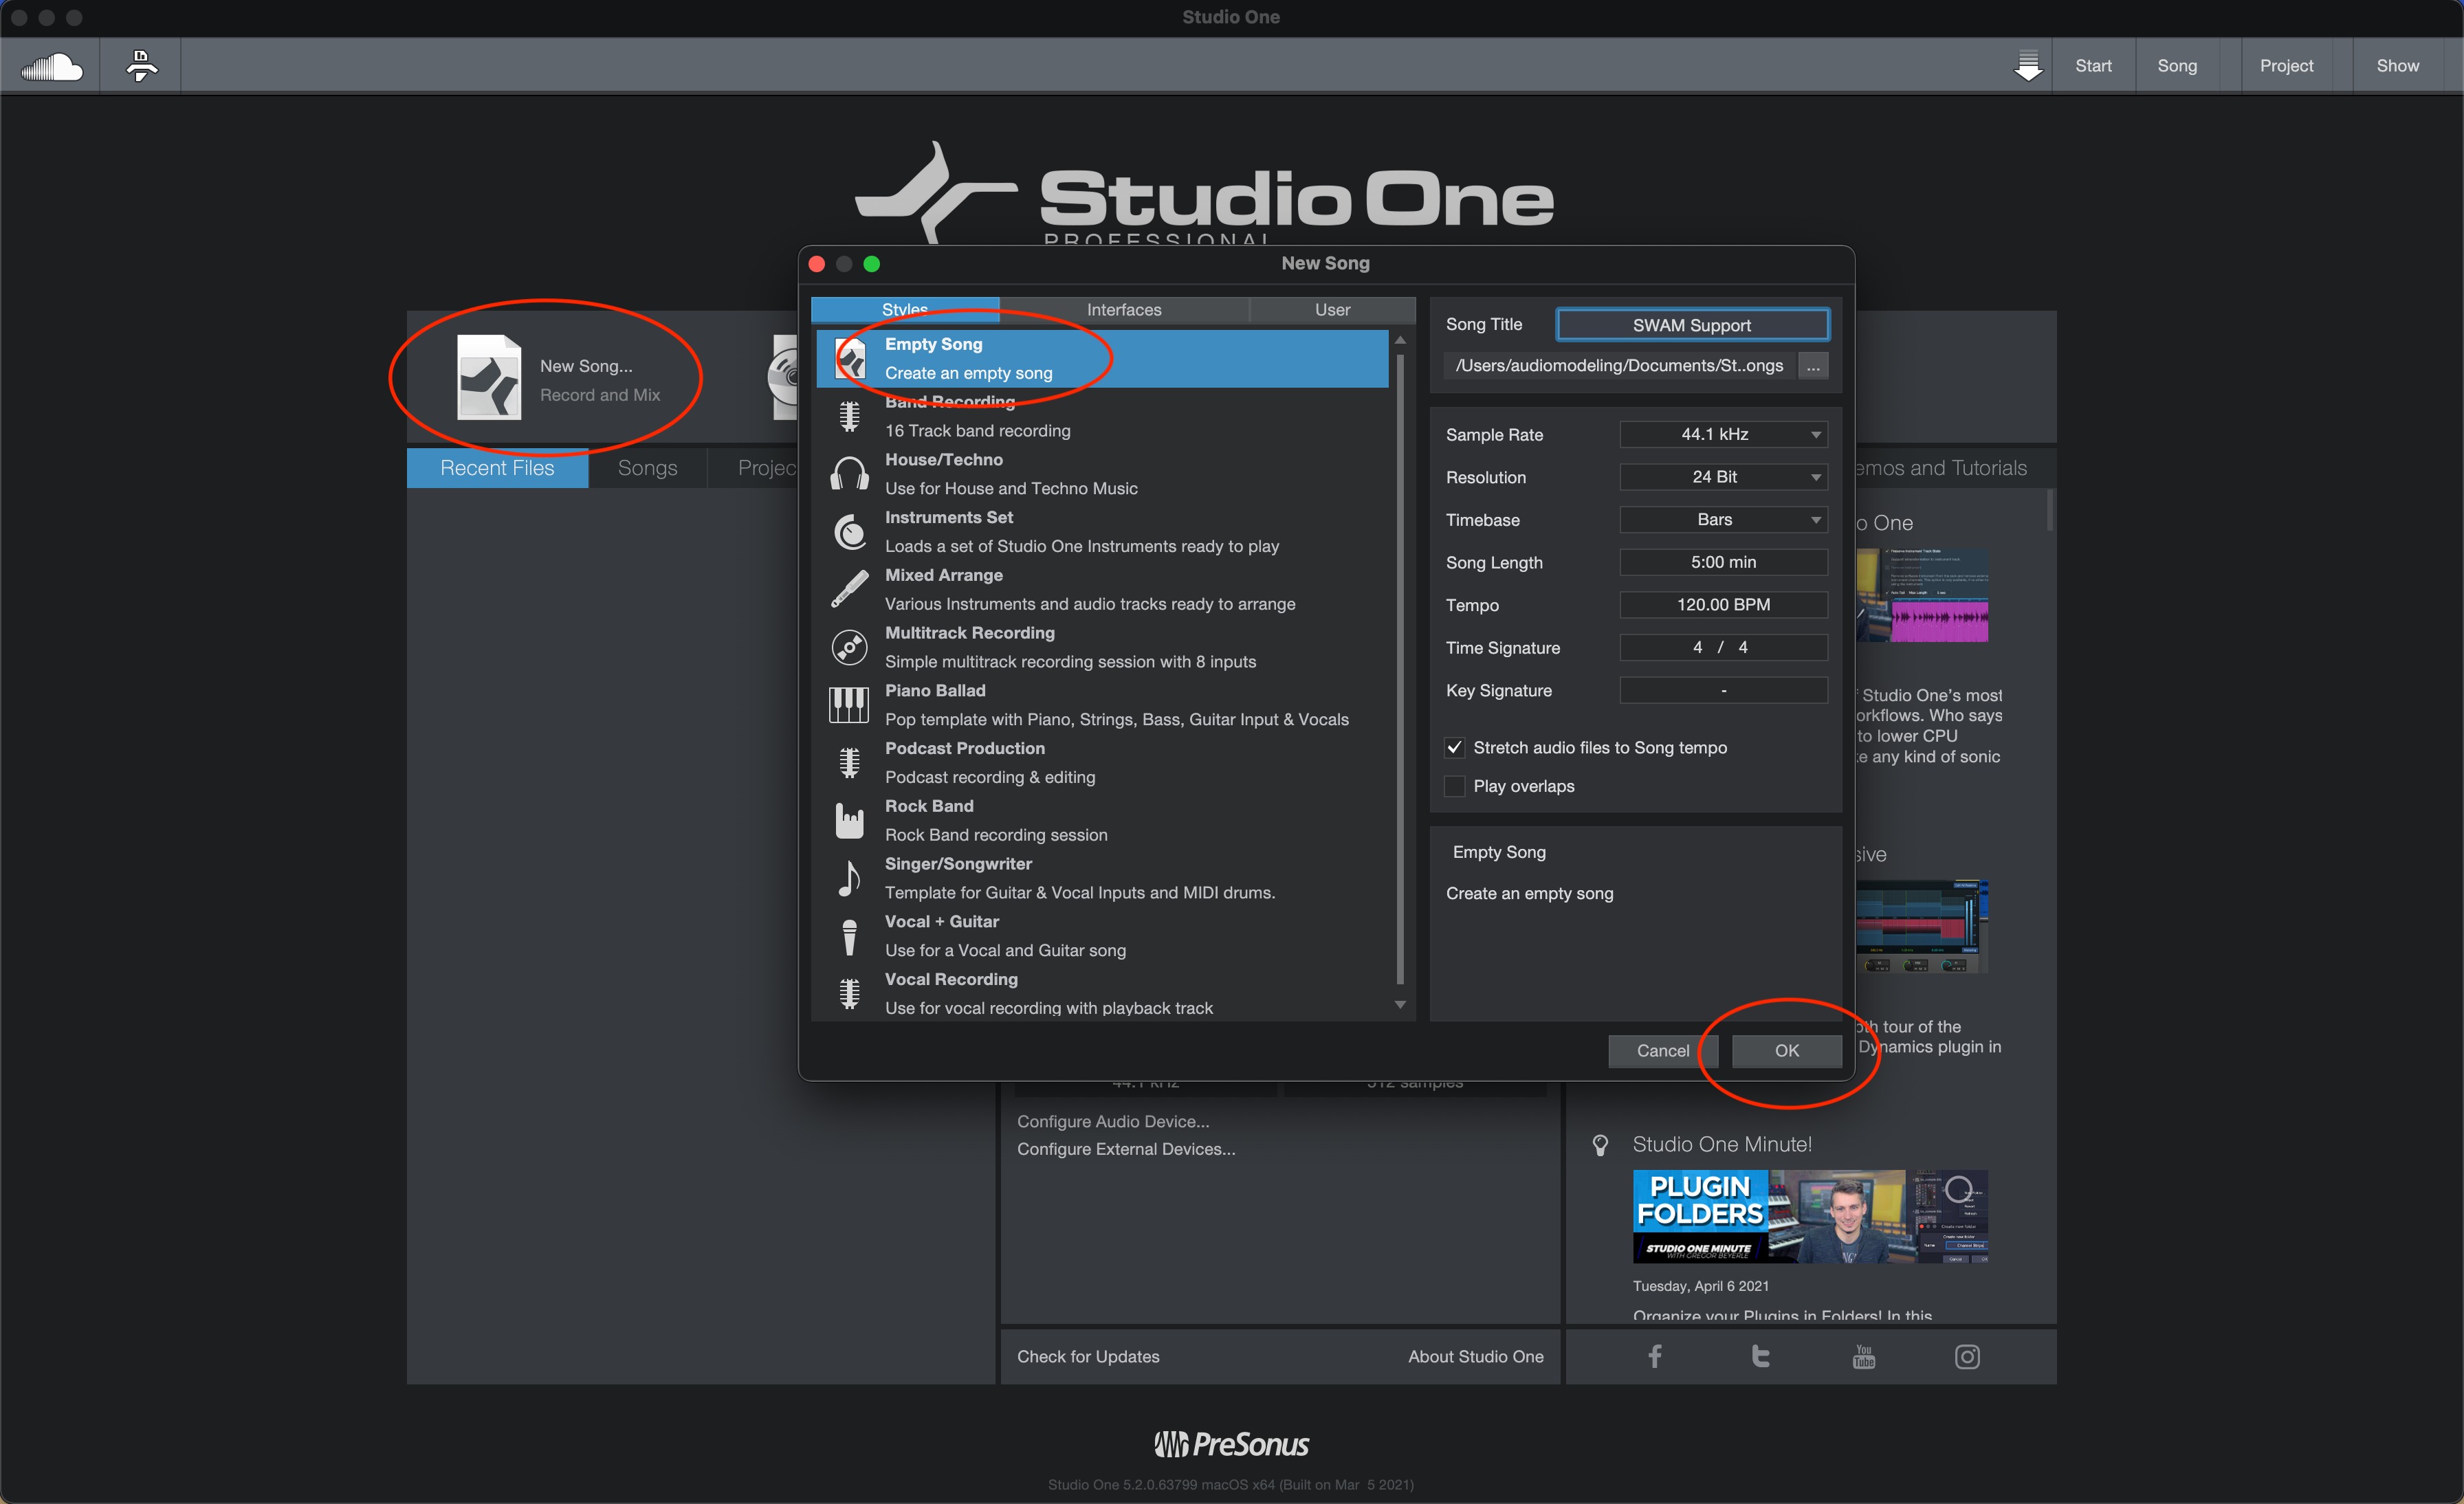Open the Facebook icon link
This screenshot has width=2464, height=1504.
(x=1655, y=1356)
